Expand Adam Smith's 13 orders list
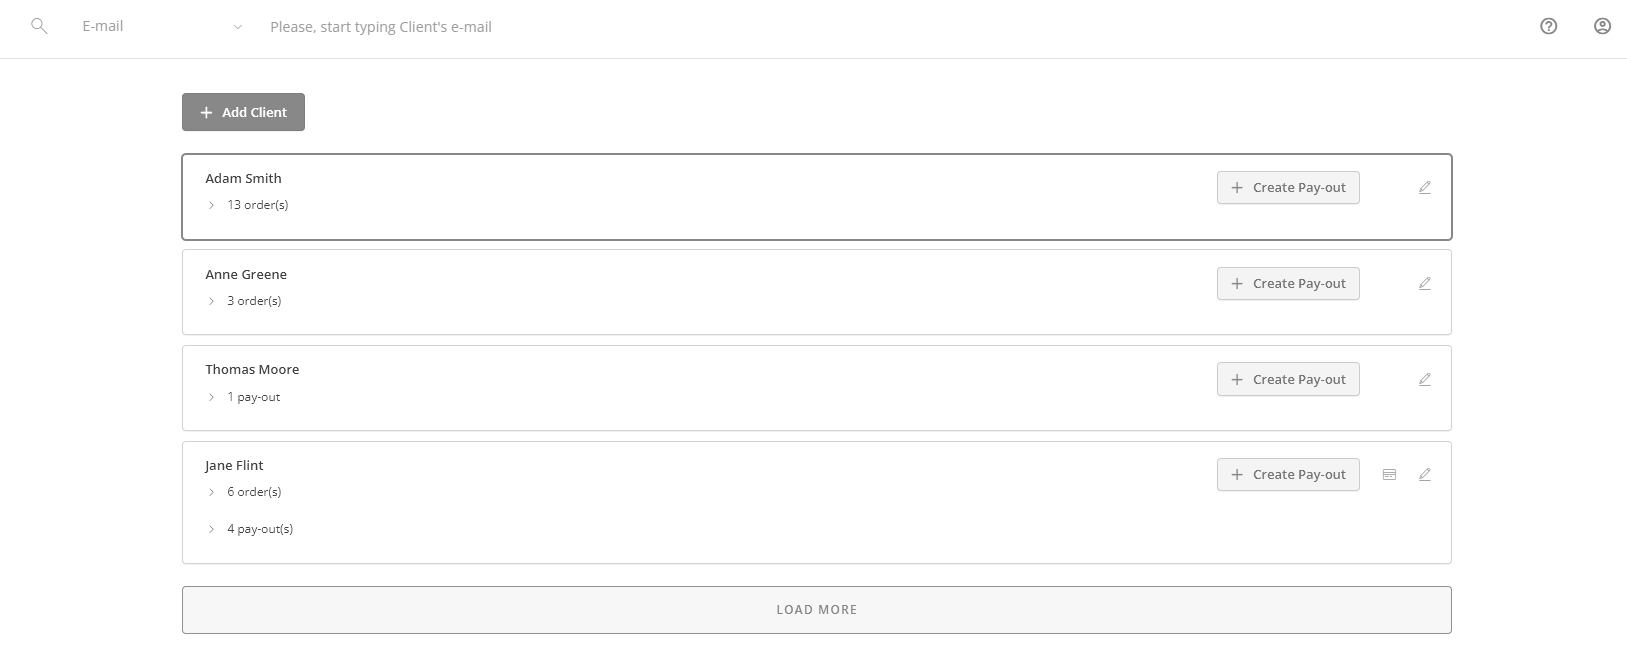 point(210,204)
